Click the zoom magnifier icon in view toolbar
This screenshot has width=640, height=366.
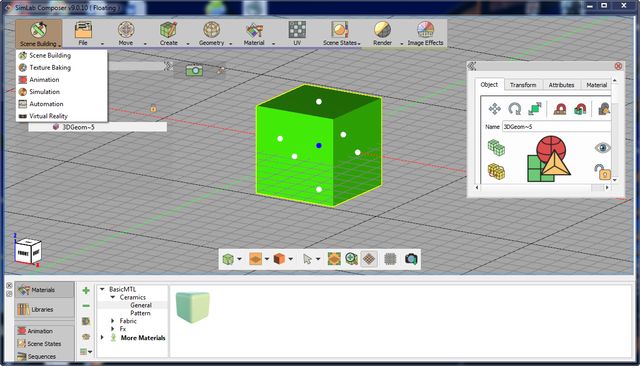tap(351, 259)
